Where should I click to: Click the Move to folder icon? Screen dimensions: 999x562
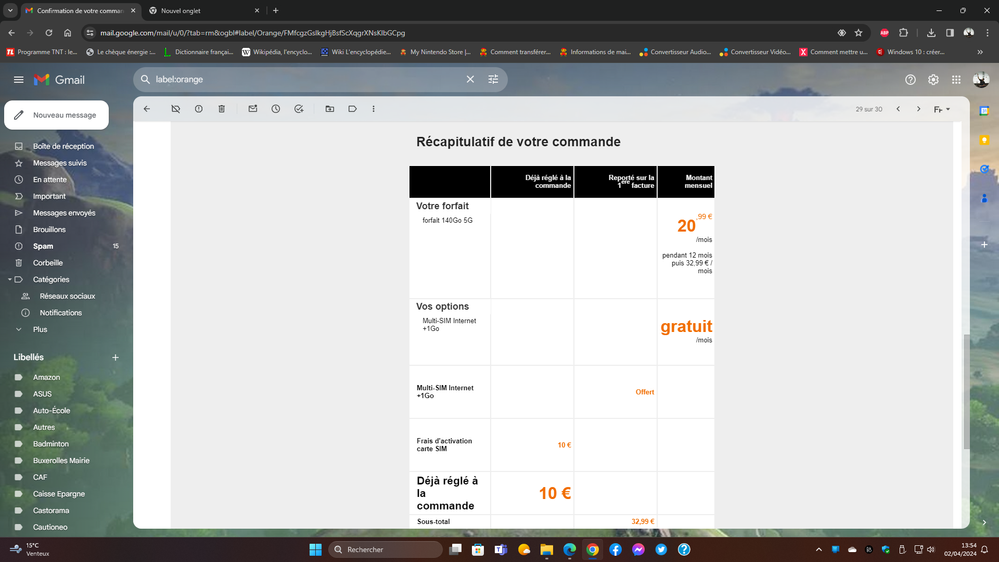click(330, 109)
